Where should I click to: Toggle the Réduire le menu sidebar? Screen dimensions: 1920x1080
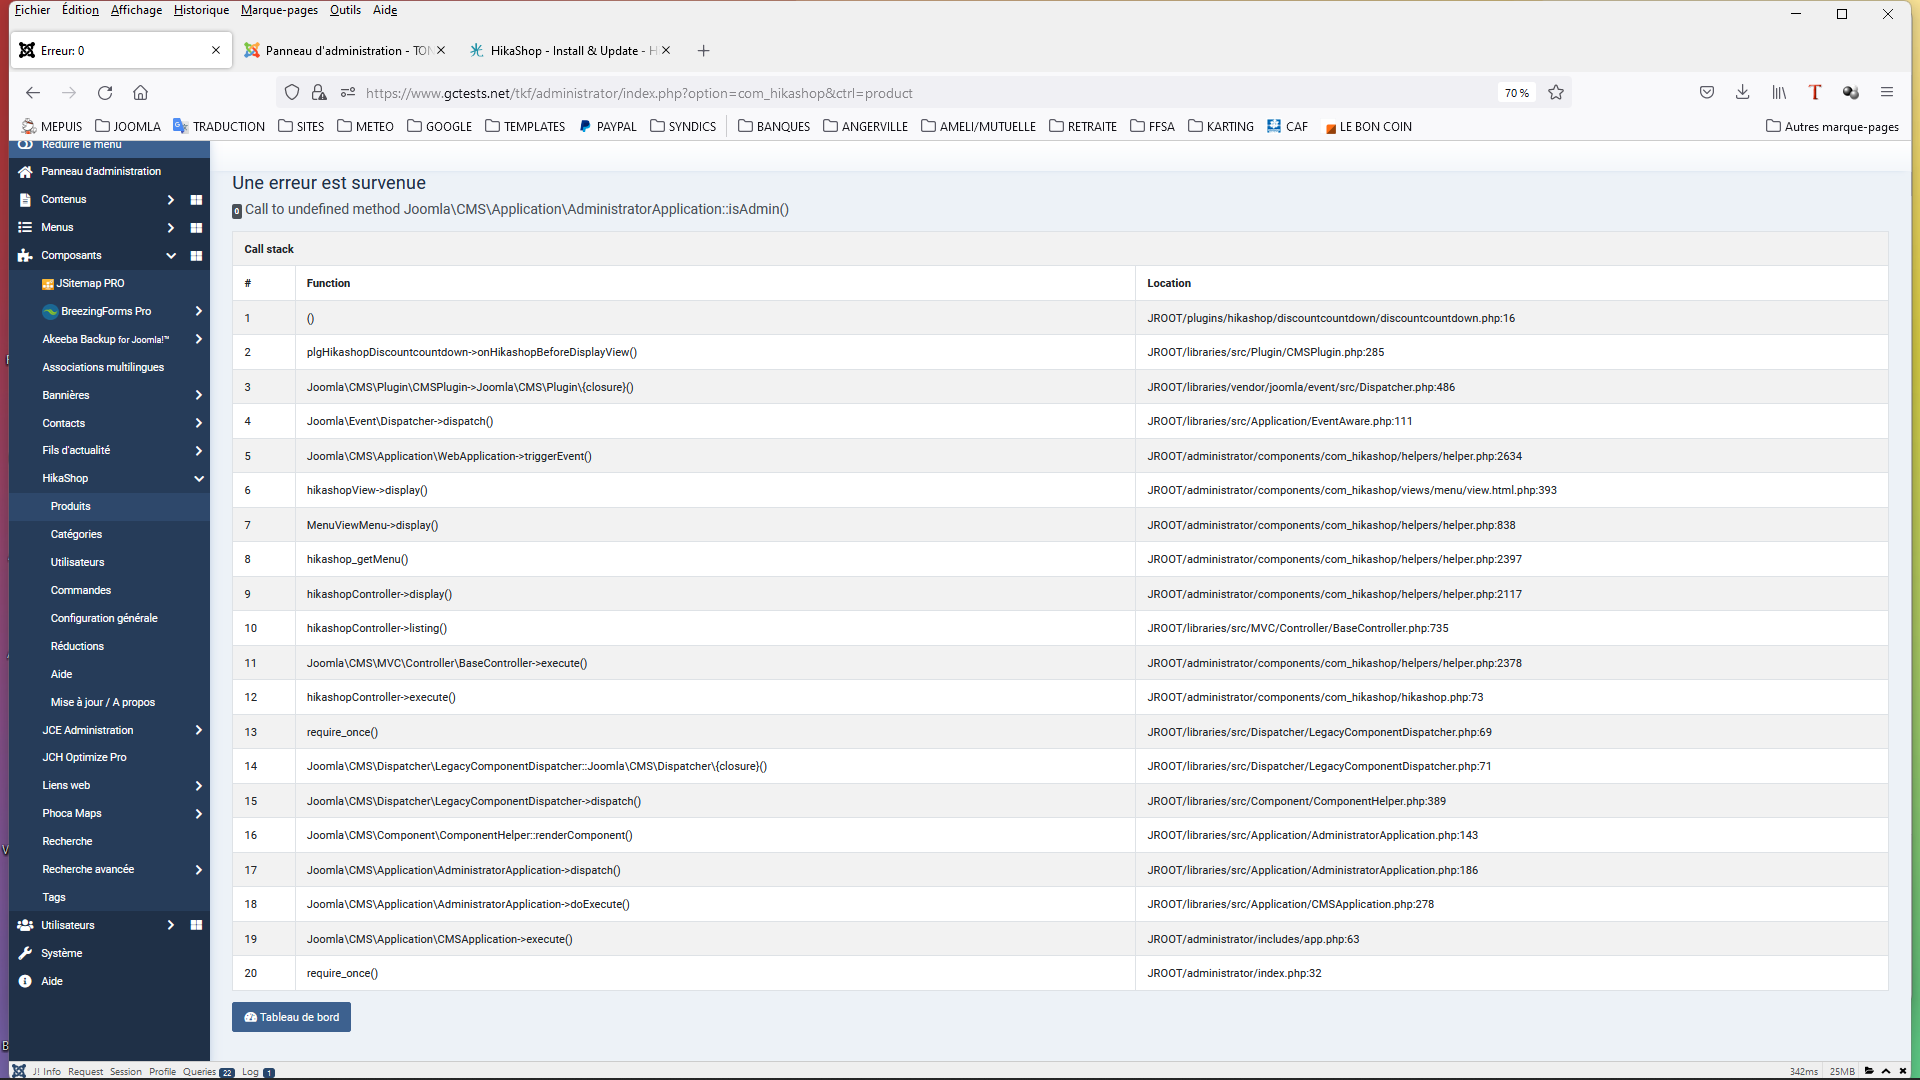pyautogui.click(x=80, y=145)
